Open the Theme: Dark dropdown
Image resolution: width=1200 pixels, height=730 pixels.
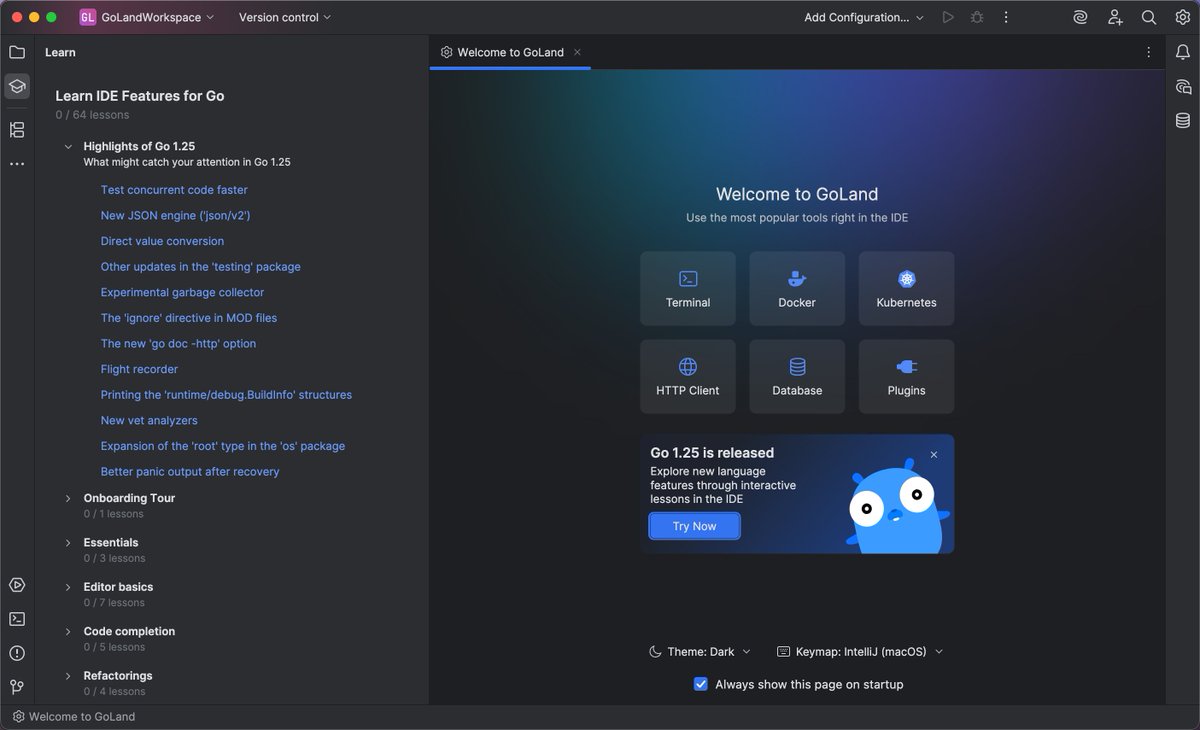point(700,651)
